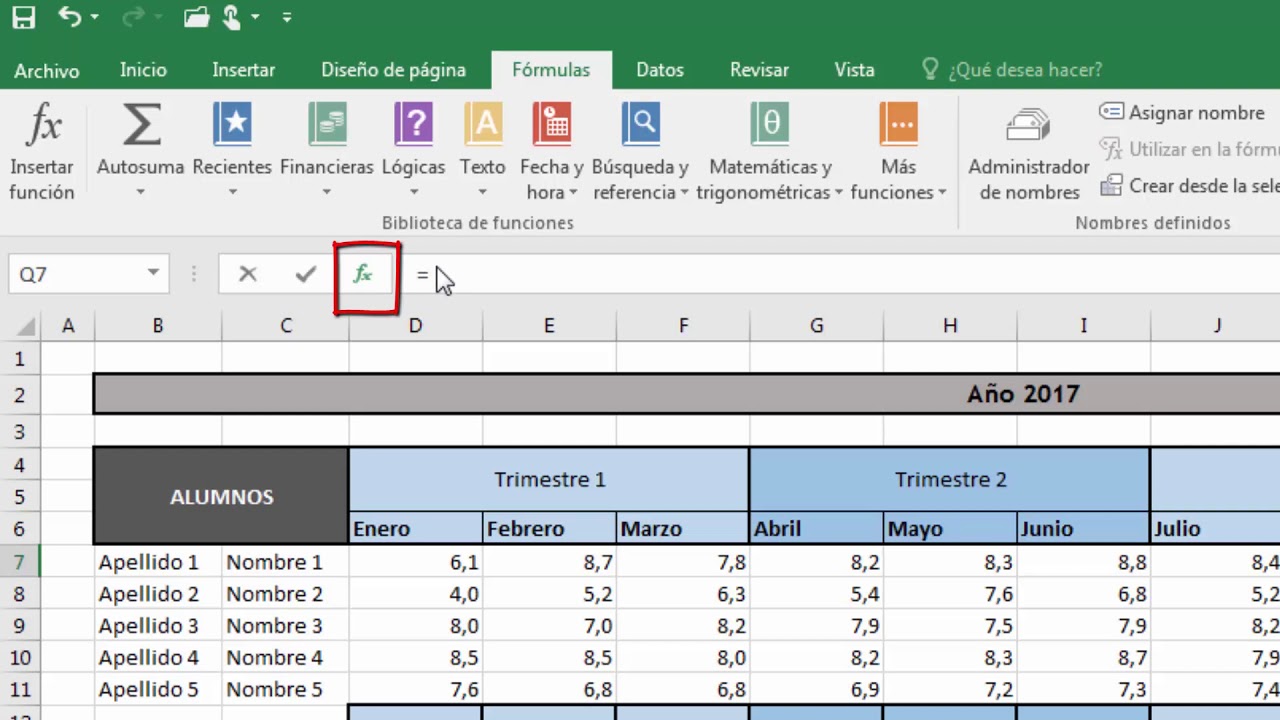
Task: Click the Asignar nombre button
Action: click(1183, 113)
